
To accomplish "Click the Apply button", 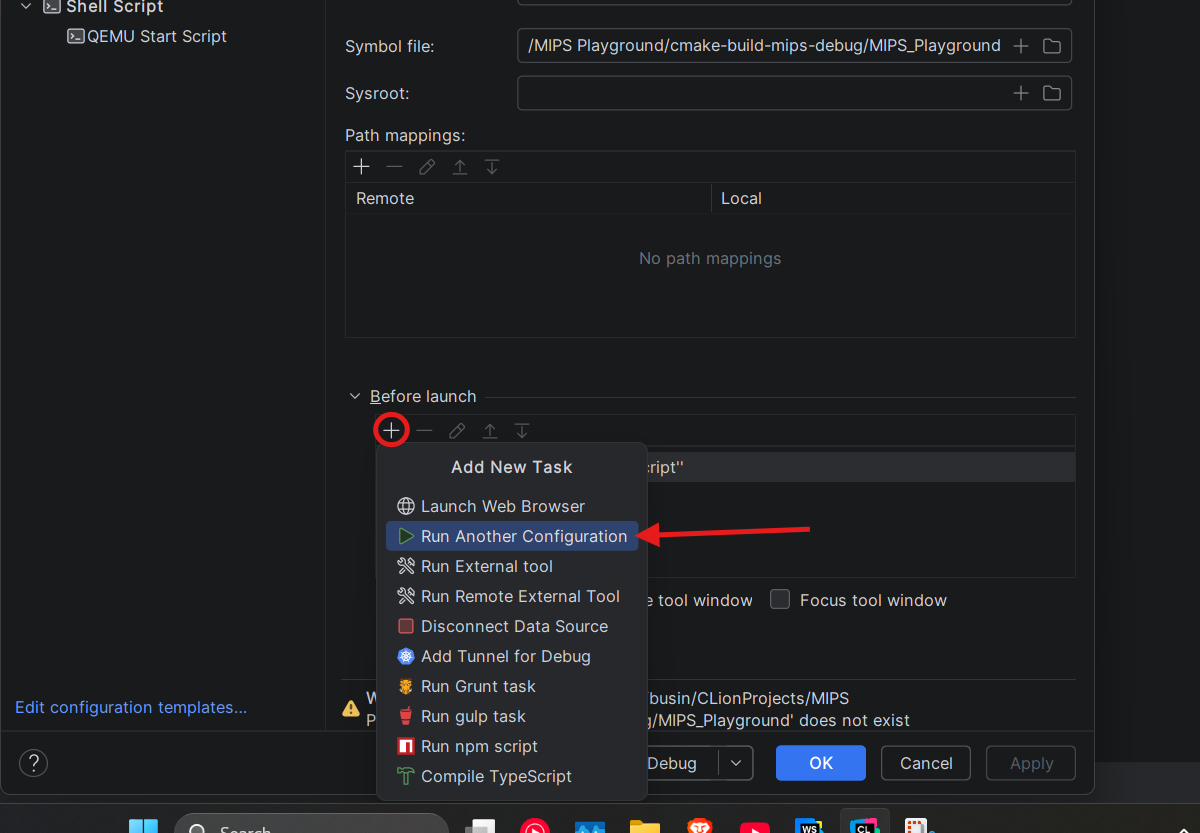I will (x=1031, y=763).
